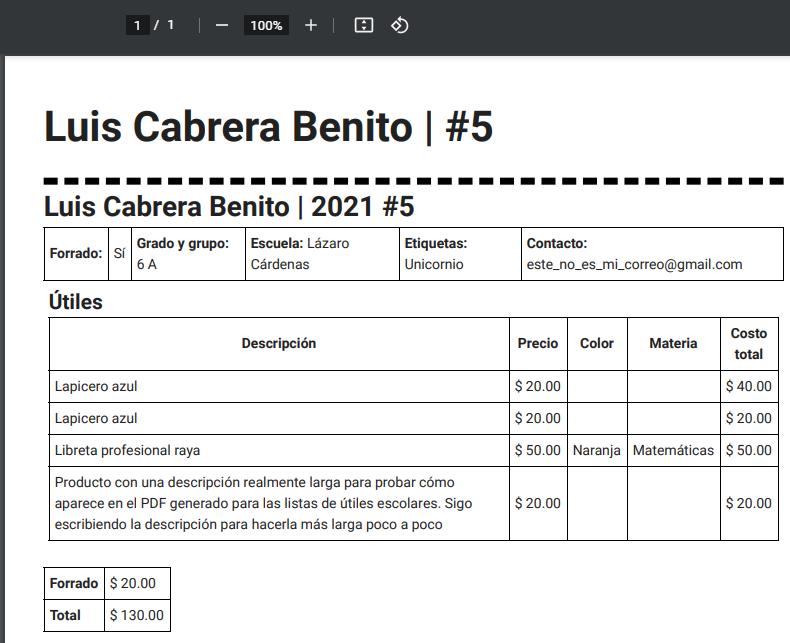Click the 'Descripción' column header
Image resolution: width=790 pixels, height=643 pixels.
coord(279,344)
